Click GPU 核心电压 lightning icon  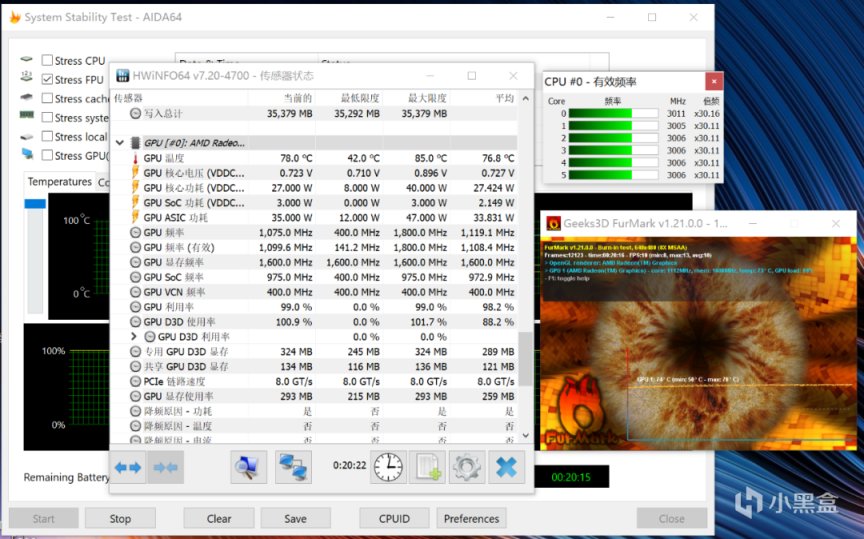point(135,173)
